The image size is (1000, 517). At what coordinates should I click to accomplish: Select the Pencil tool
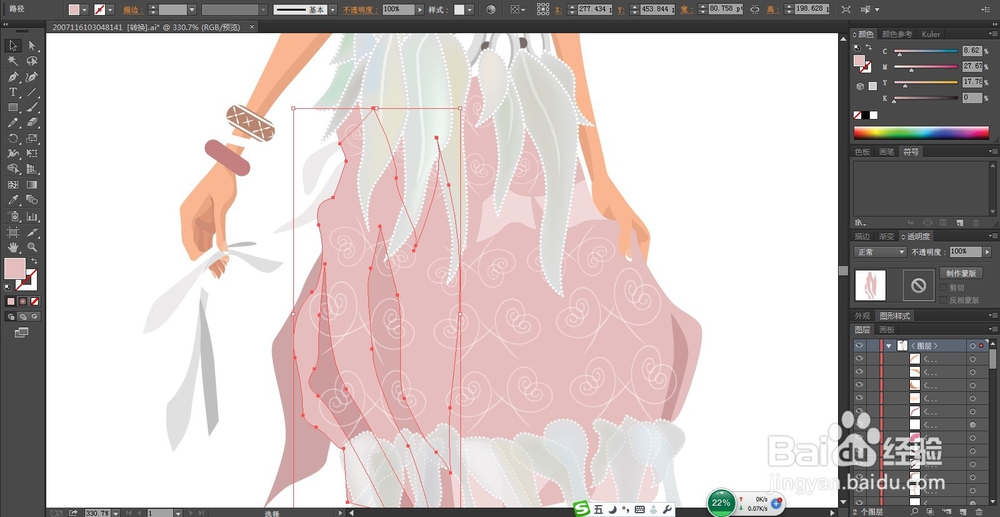point(13,123)
